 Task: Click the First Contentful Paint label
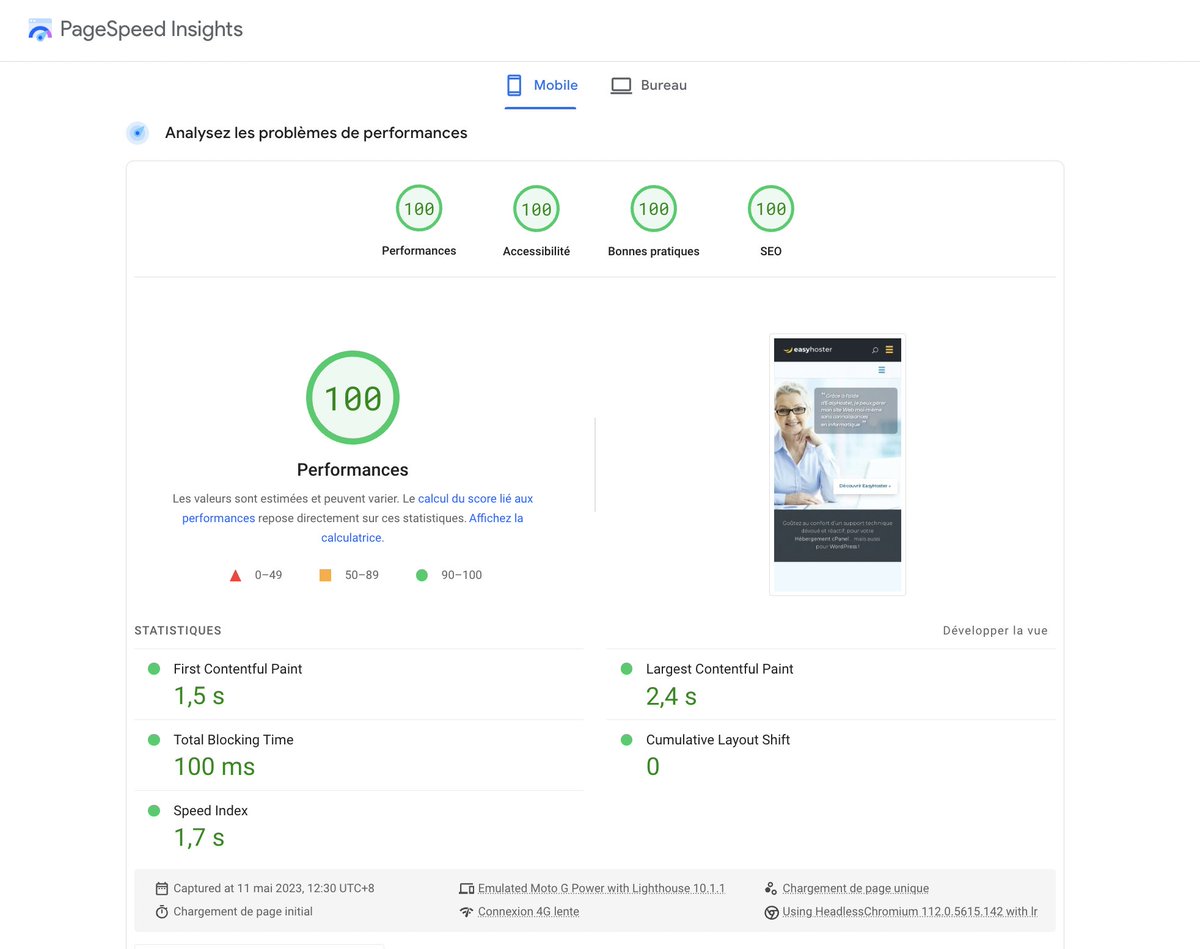[x=238, y=669]
